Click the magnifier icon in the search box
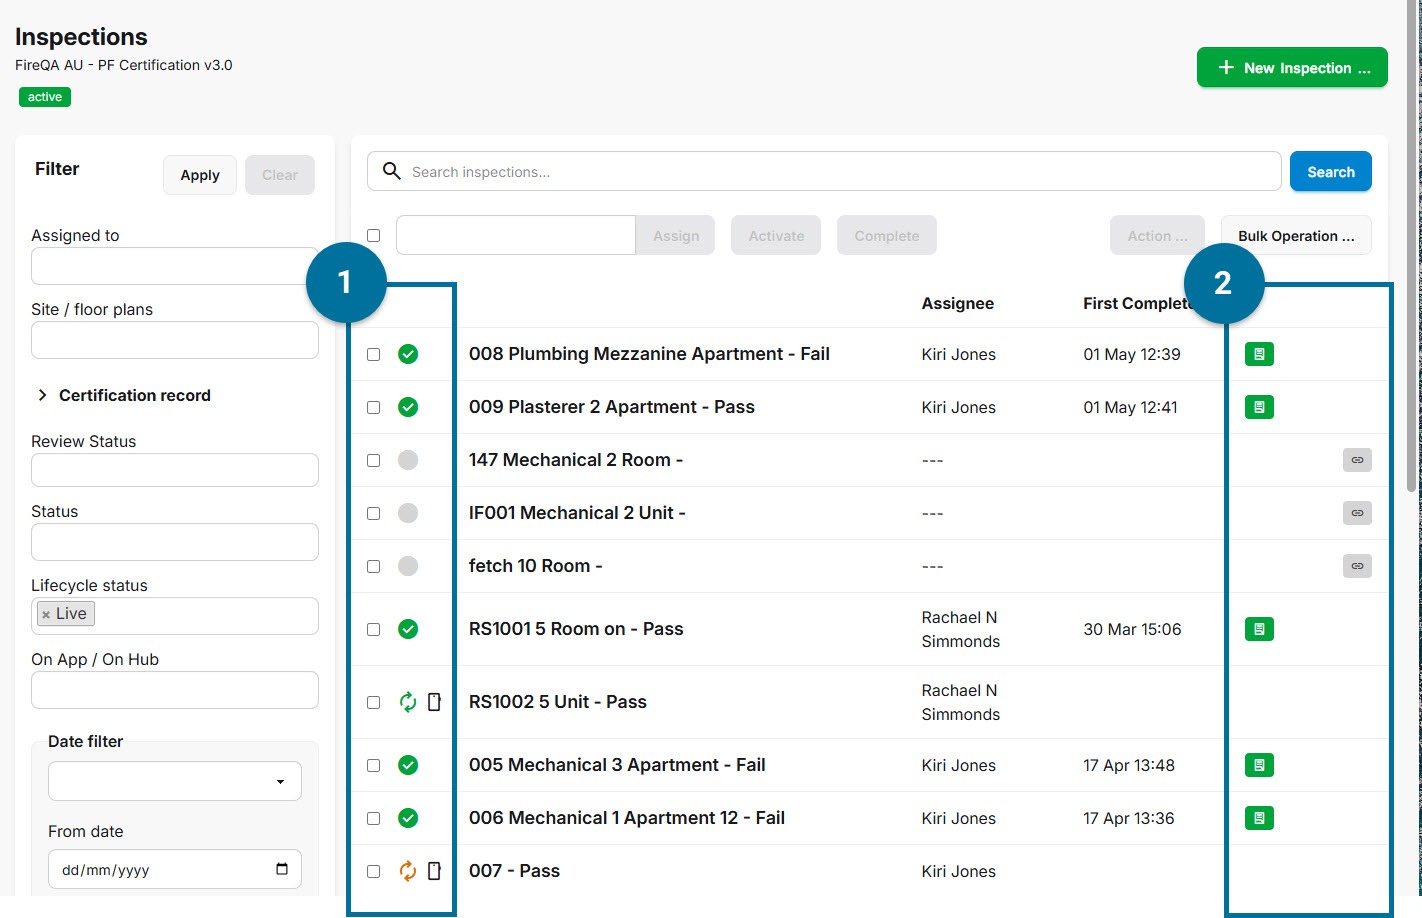Viewport: 1422px width, 918px height. click(x=392, y=171)
